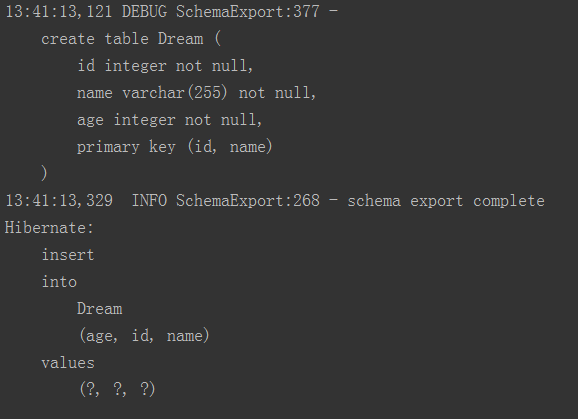Click the word 'into'

[59, 282]
